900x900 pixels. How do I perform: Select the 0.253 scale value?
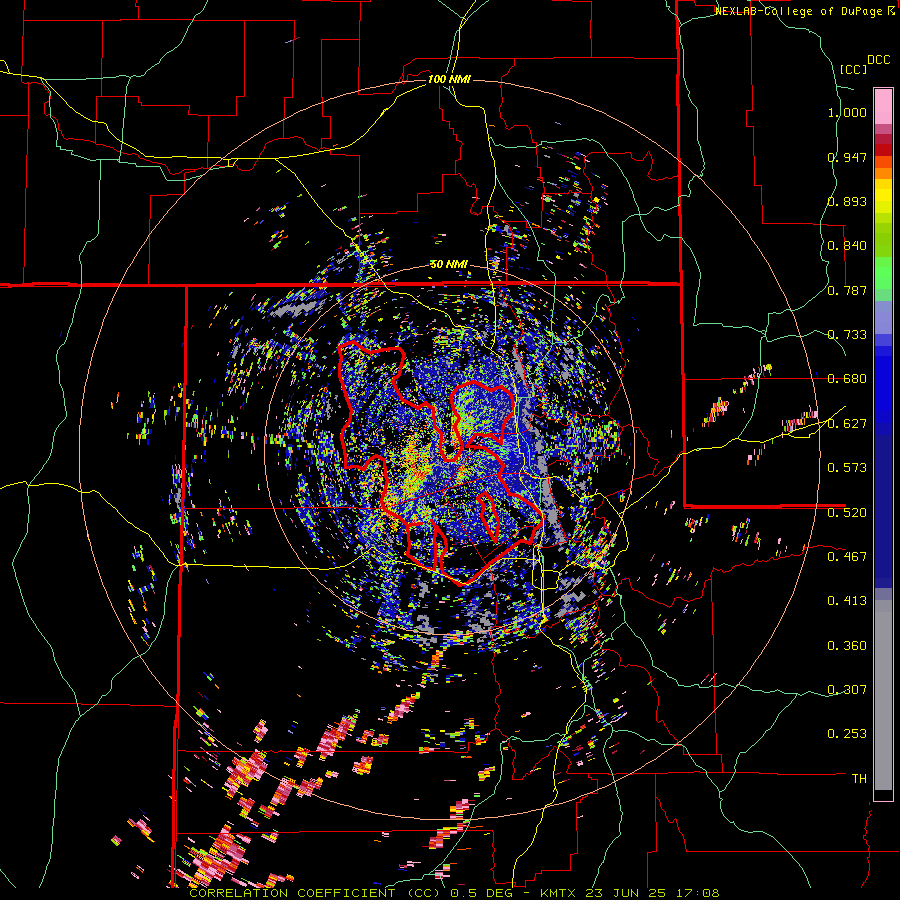(x=847, y=734)
